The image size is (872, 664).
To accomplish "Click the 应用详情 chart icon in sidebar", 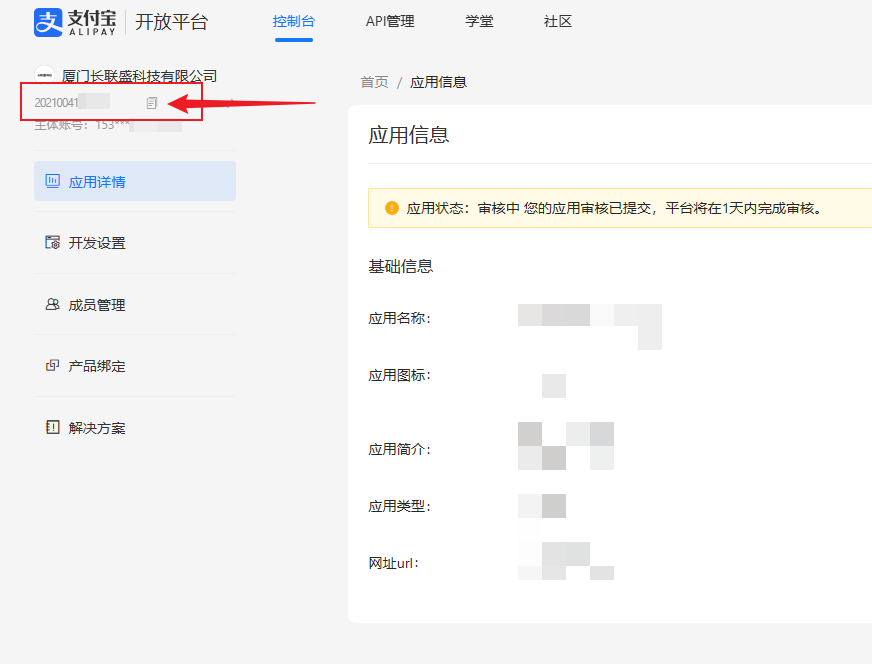I will 52,181.
